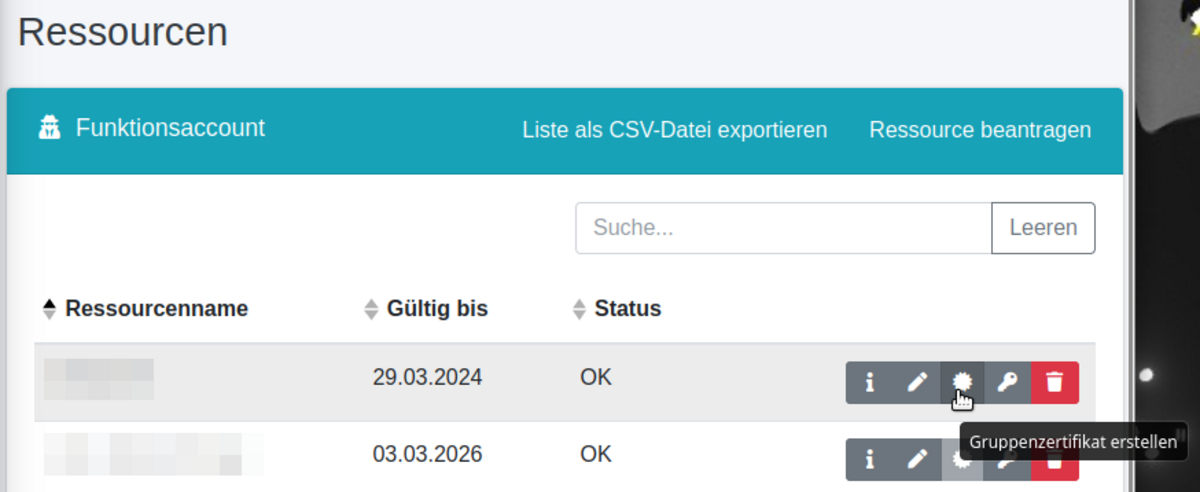
Task: Create group certificate for the 29.03.2024 resource
Action: 962,382
